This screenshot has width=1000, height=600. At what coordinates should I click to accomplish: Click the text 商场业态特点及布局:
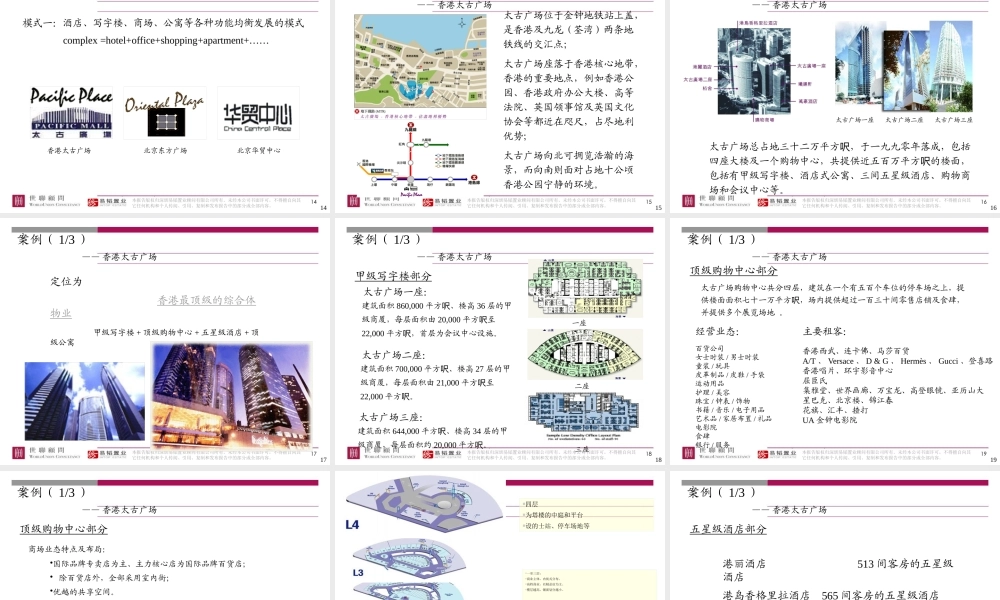tap(66, 549)
